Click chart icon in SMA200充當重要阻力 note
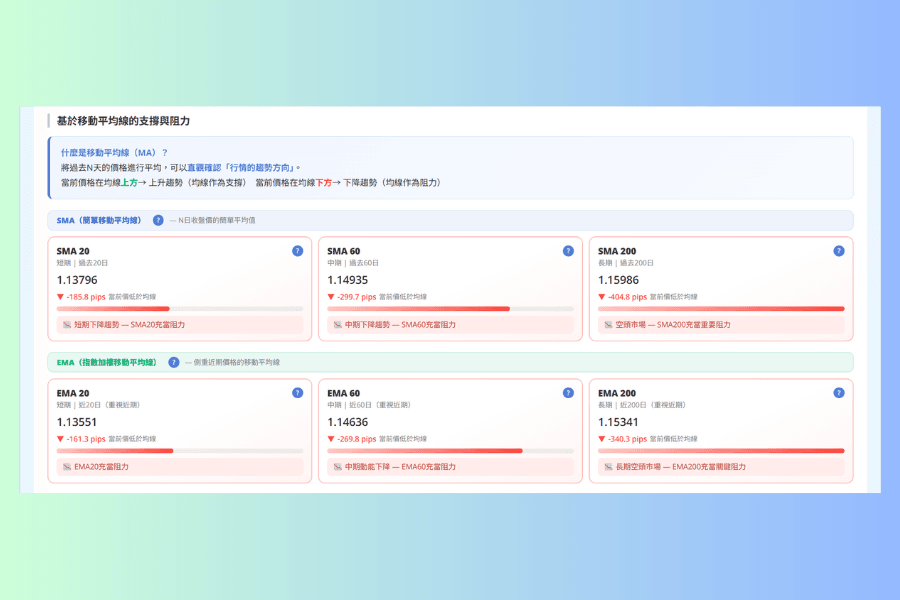The width and height of the screenshot is (900, 600). coord(608,325)
